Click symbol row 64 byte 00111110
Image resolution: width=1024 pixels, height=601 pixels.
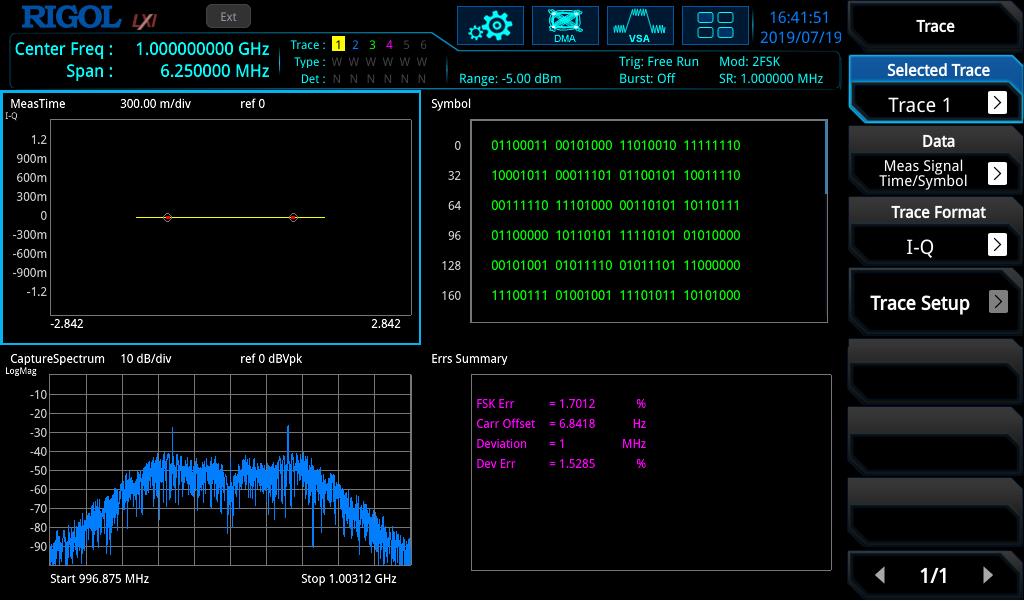(519, 205)
